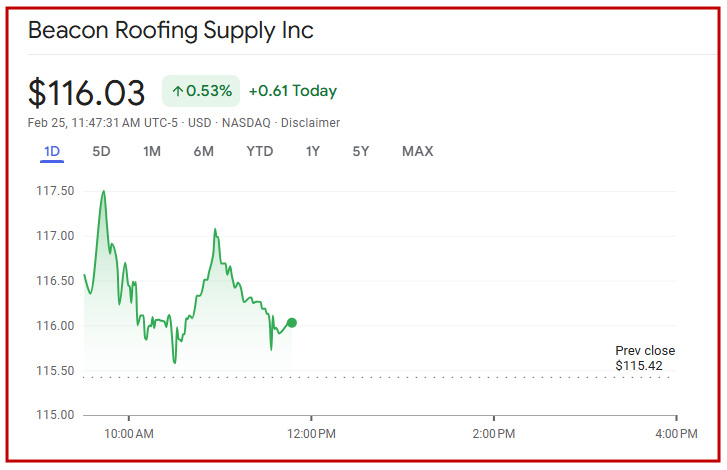The width and height of the screenshot is (727, 470).
Task: Select the YTD range tab
Action: point(260,152)
